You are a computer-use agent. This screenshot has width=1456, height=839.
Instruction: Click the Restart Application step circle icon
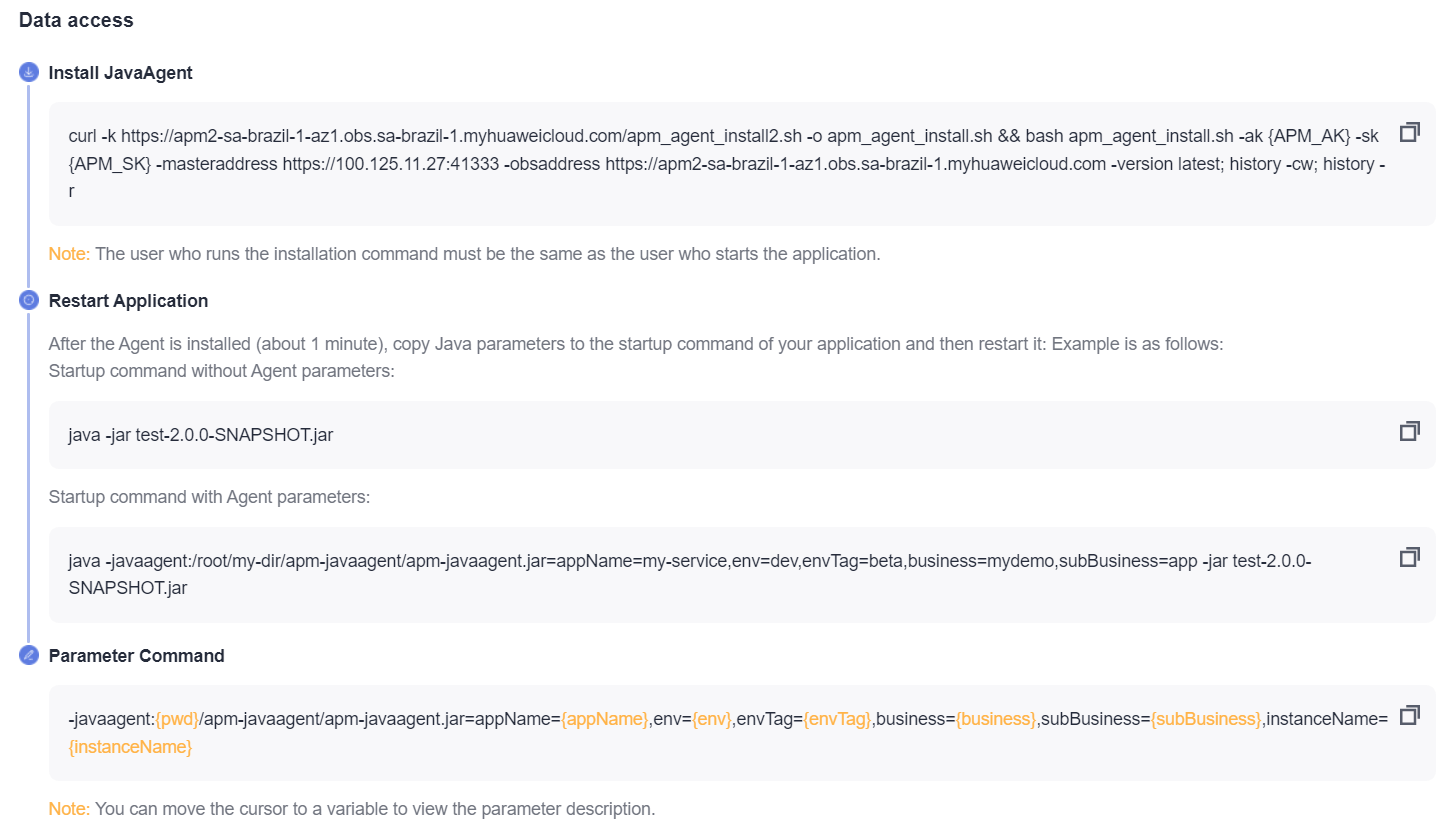tap(29, 300)
